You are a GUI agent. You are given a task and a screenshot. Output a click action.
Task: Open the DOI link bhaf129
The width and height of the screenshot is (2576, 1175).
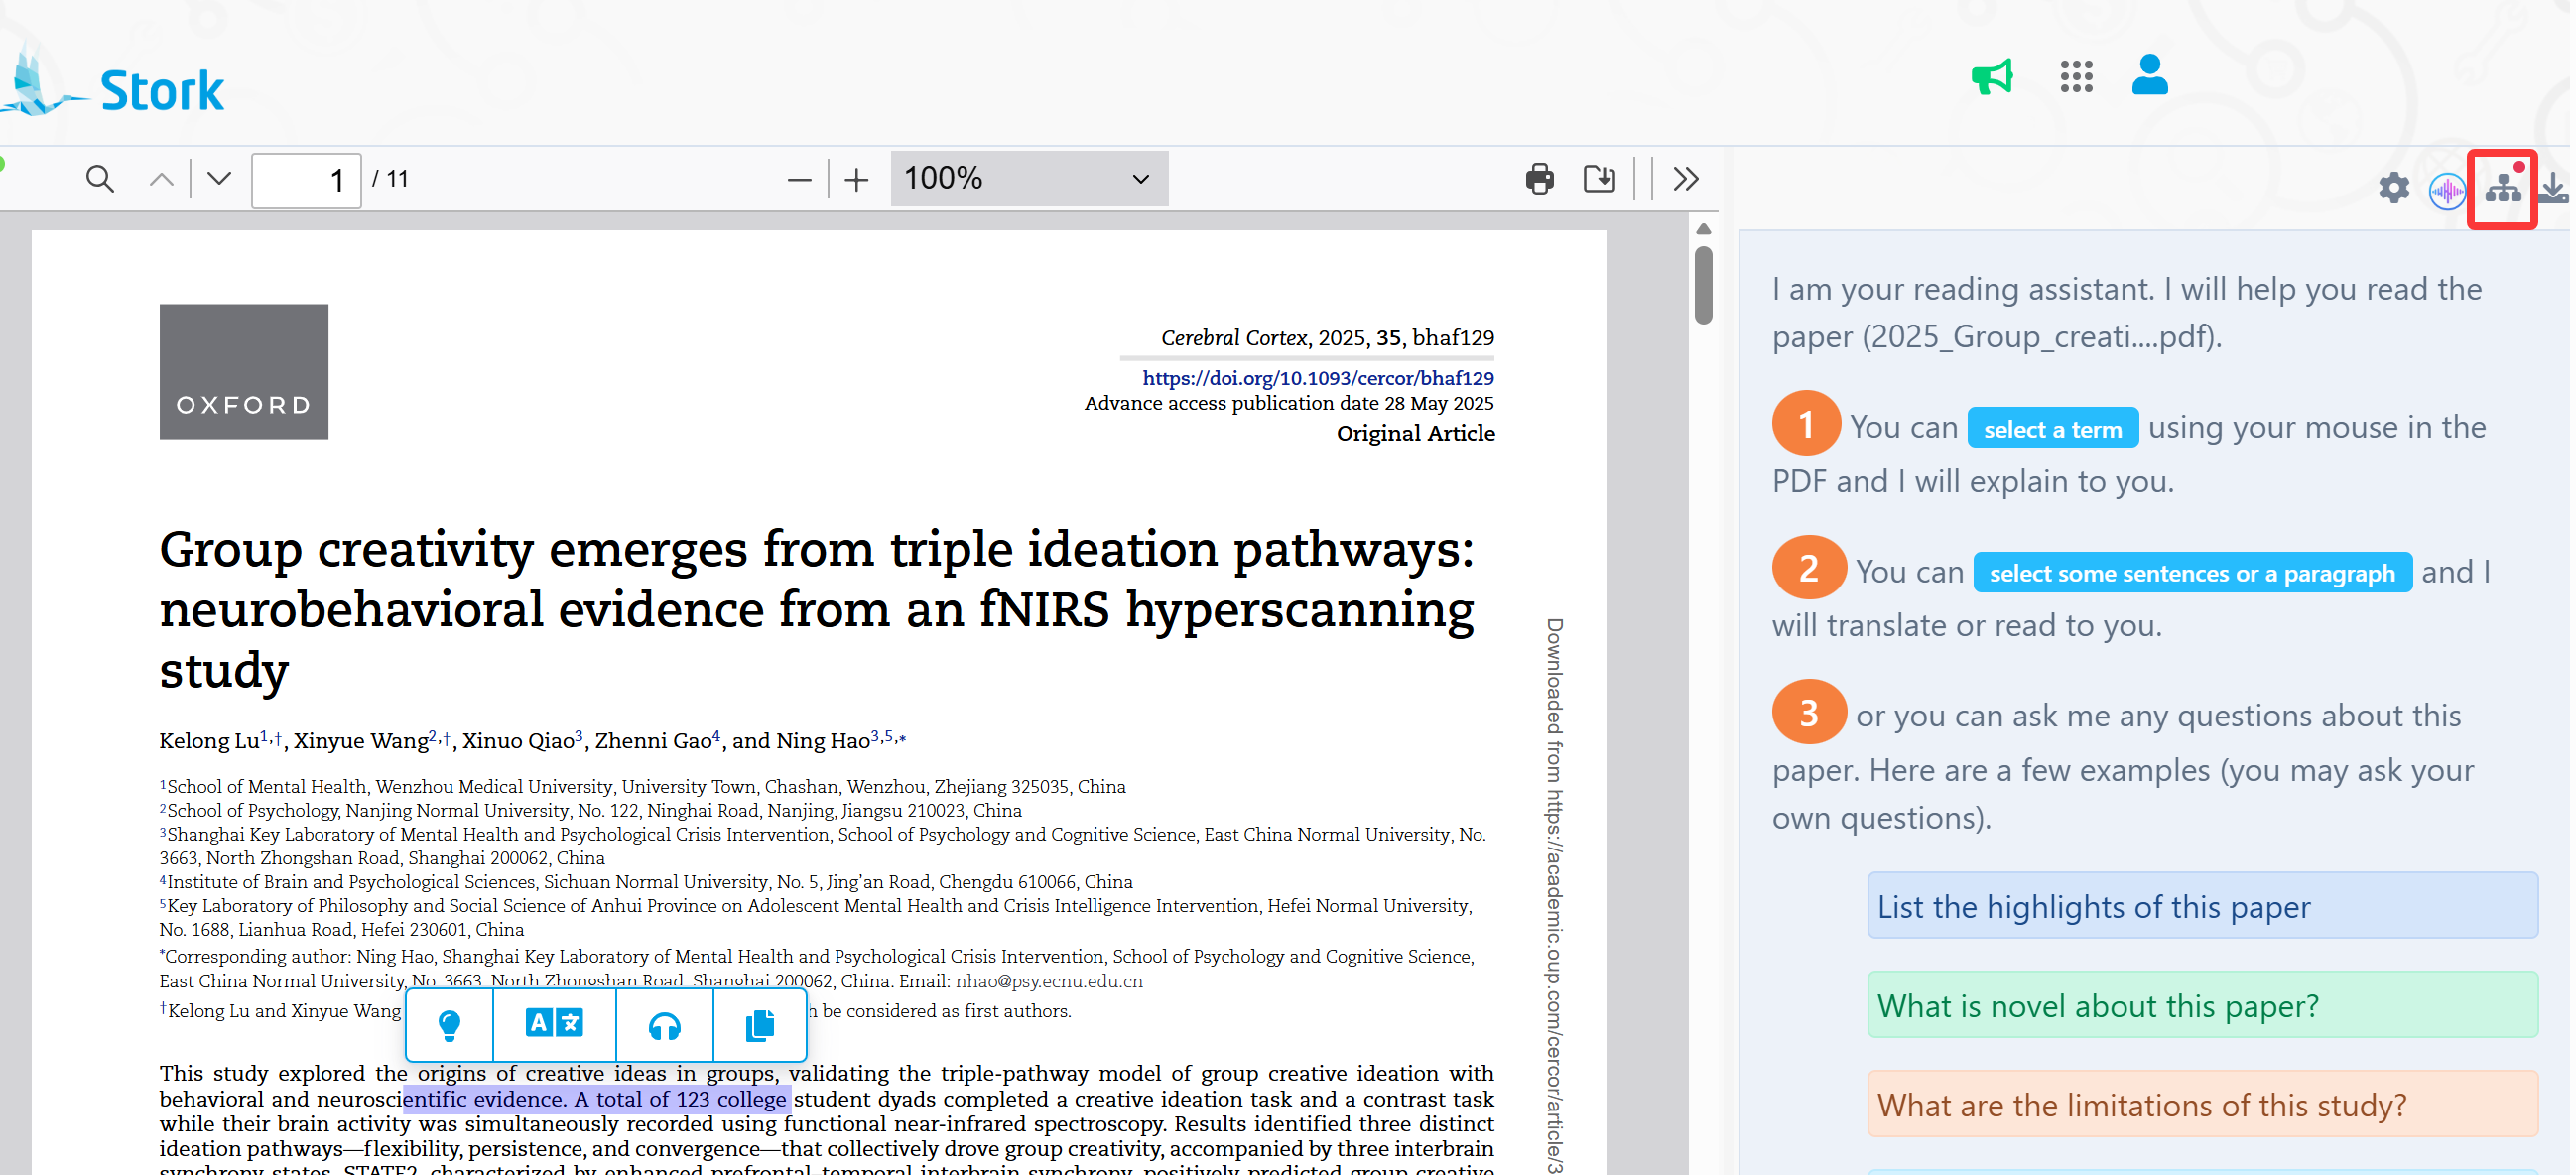point(1317,378)
